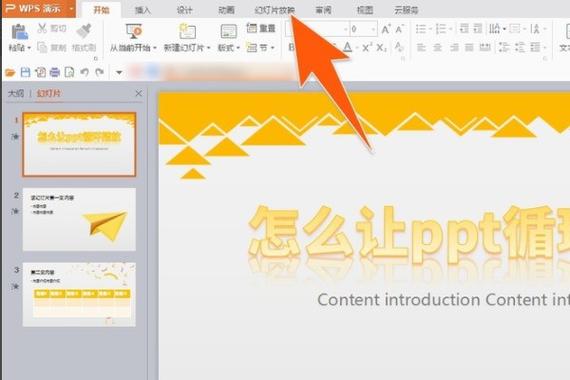Click the 'Content introduction' subtitle text
The image size is (570, 380).
point(443,300)
